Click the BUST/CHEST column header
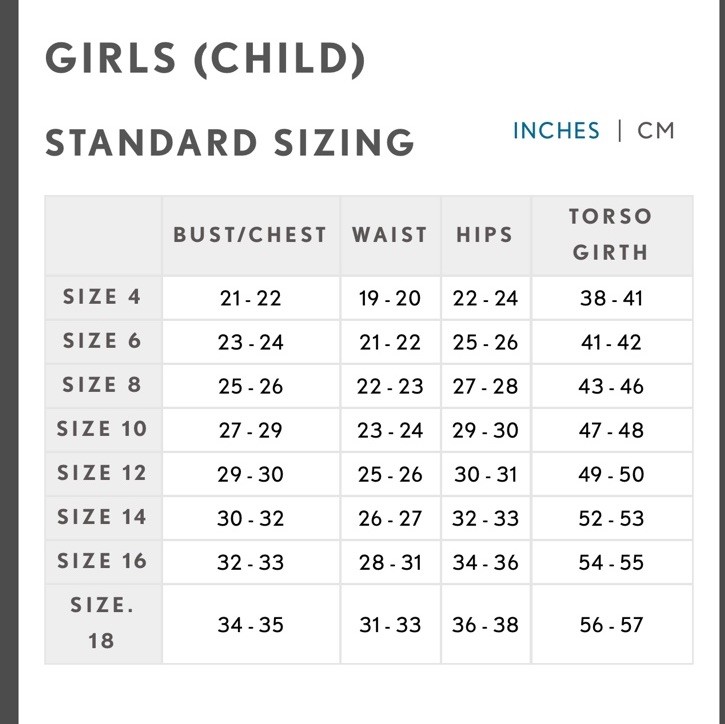Image resolution: width=725 pixels, height=724 pixels. (x=251, y=235)
